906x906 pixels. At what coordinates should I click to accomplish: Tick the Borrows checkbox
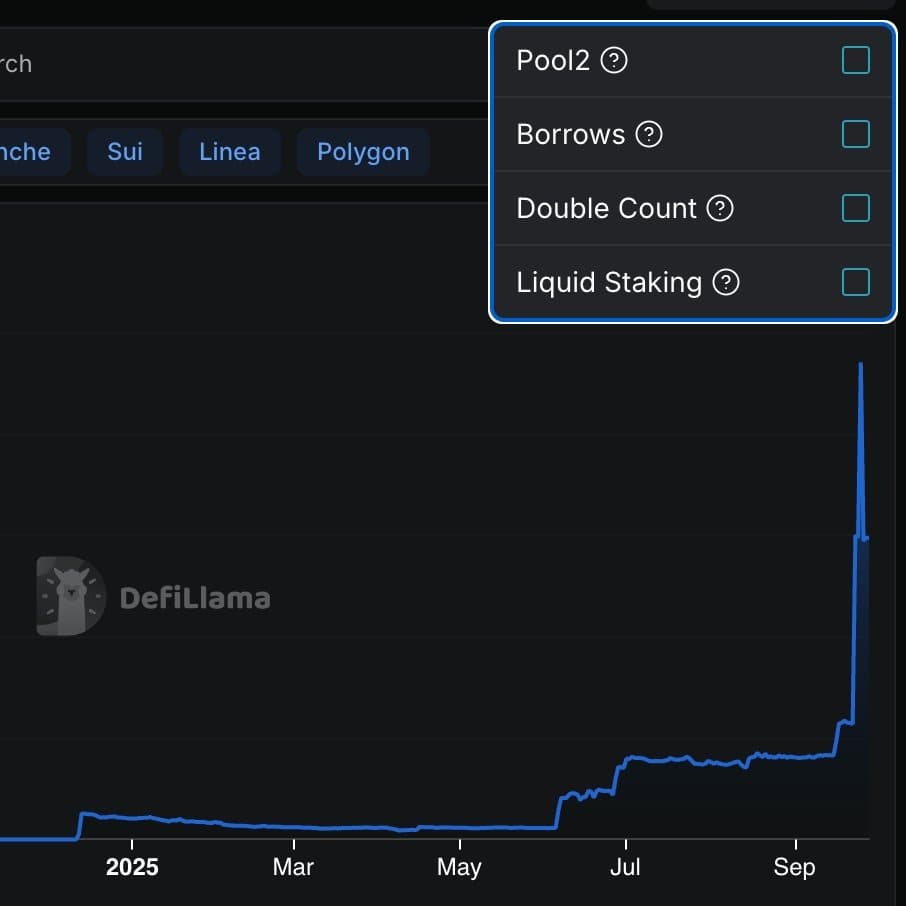coord(855,134)
